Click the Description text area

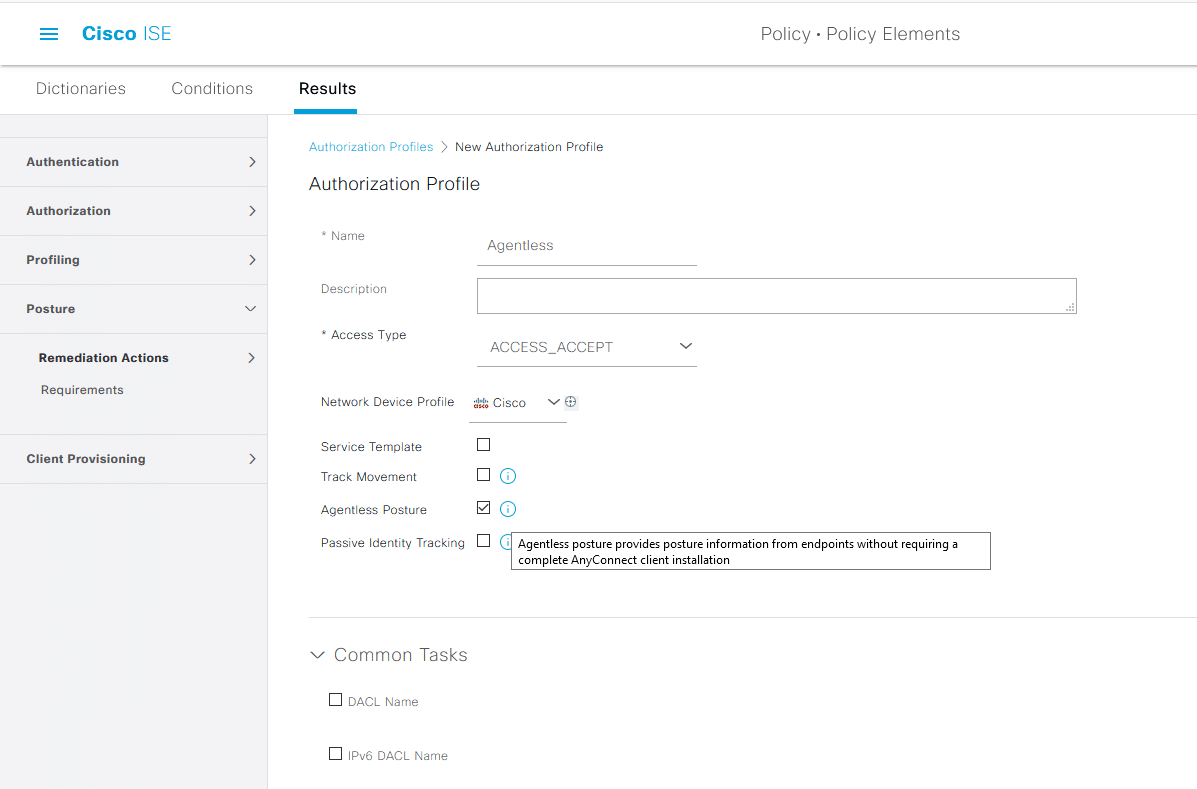point(776,296)
